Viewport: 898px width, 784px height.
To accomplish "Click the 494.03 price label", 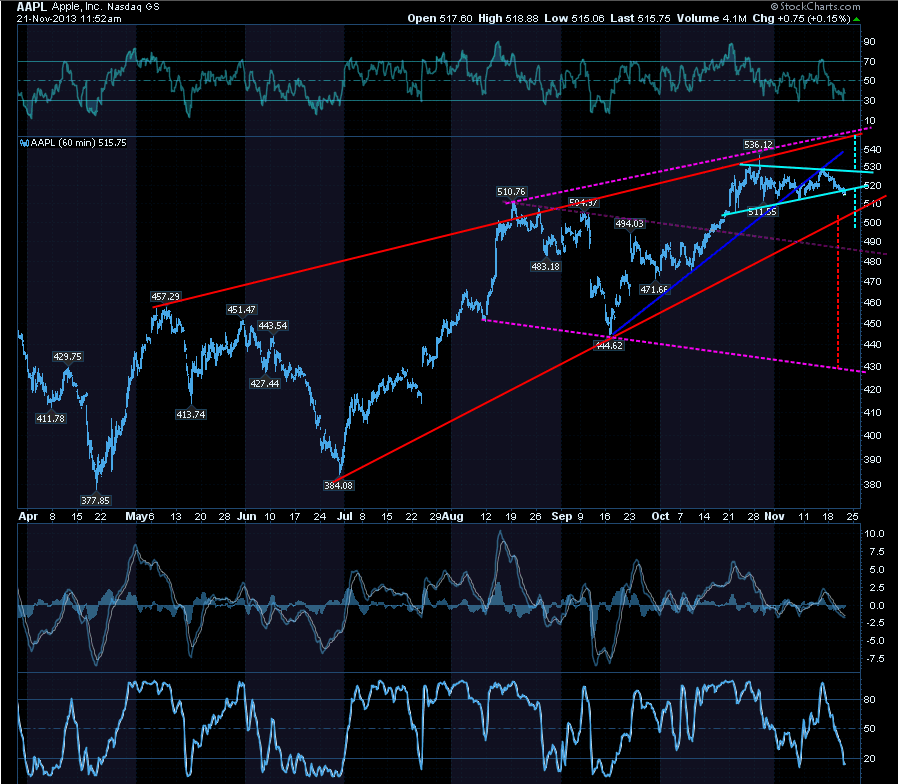I will pyautogui.click(x=629, y=223).
